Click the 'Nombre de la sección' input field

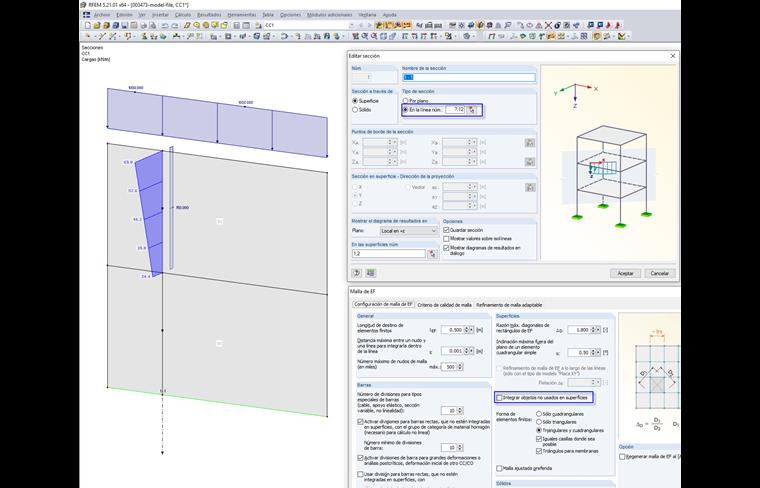click(x=469, y=78)
